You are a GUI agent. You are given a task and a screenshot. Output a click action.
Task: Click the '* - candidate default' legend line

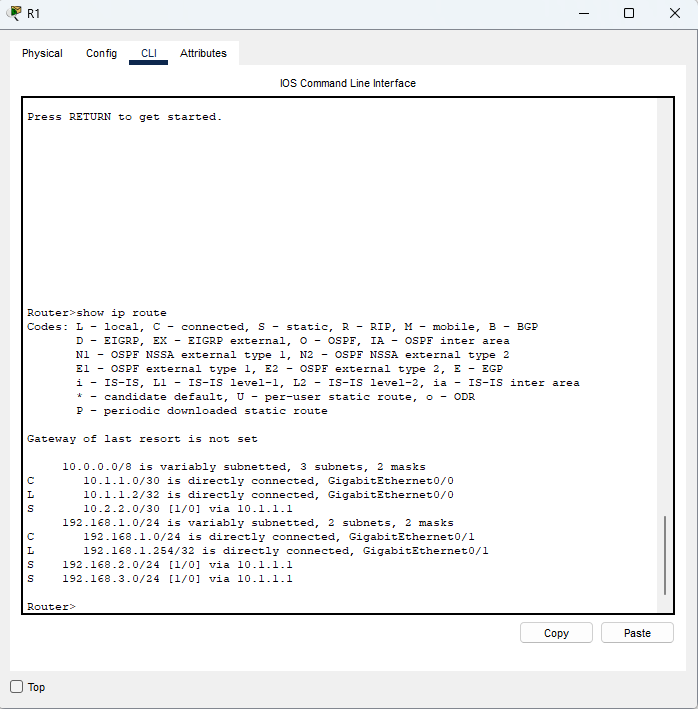275,397
